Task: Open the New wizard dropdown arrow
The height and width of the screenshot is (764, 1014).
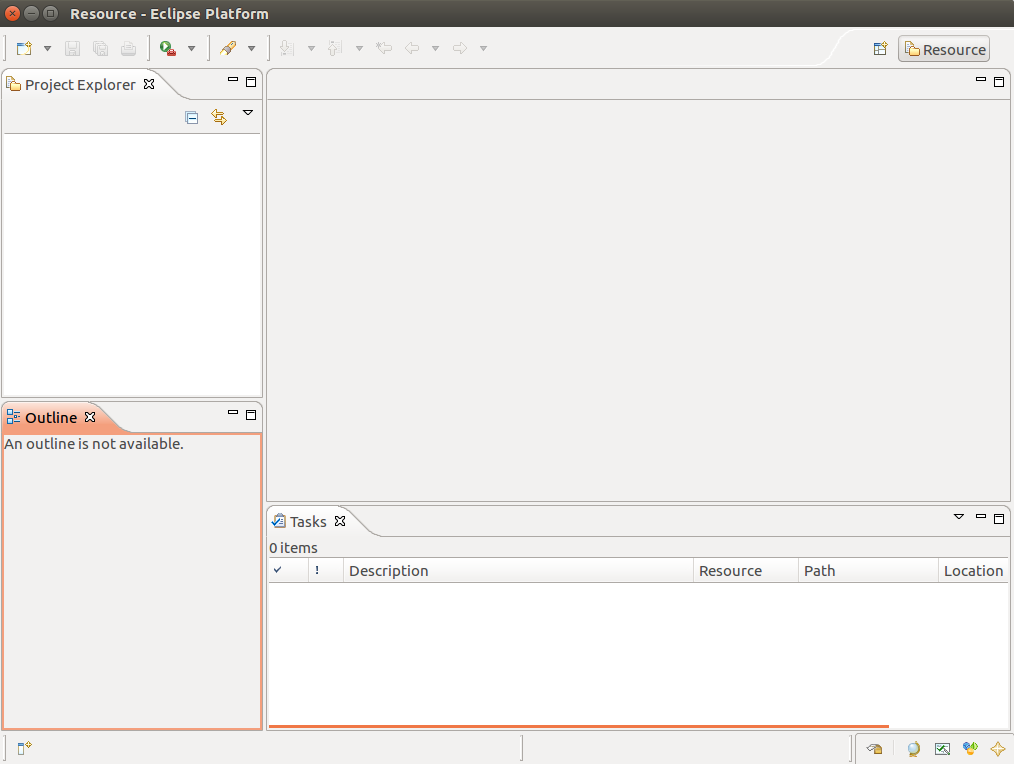Action: (x=47, y=49)
